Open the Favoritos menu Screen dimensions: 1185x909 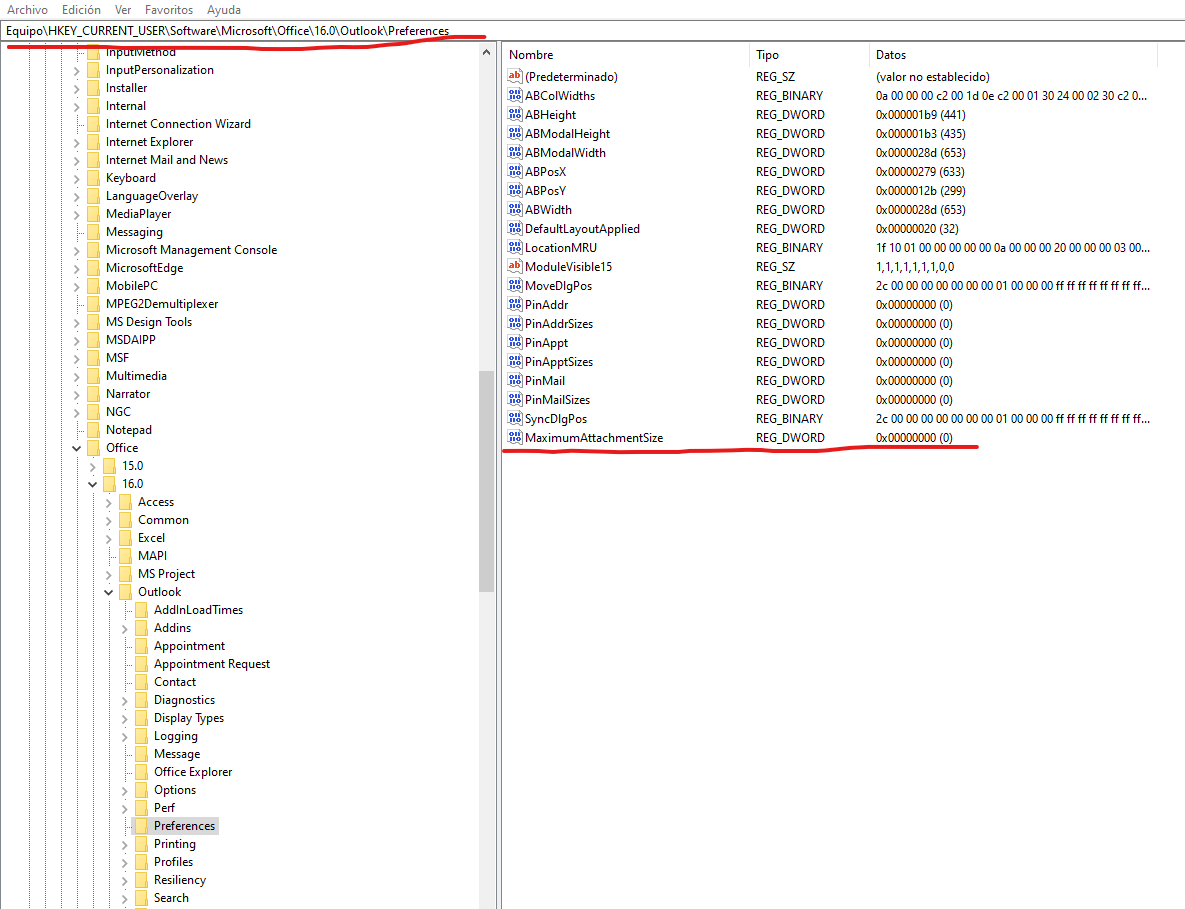click(x=169, y=10)
